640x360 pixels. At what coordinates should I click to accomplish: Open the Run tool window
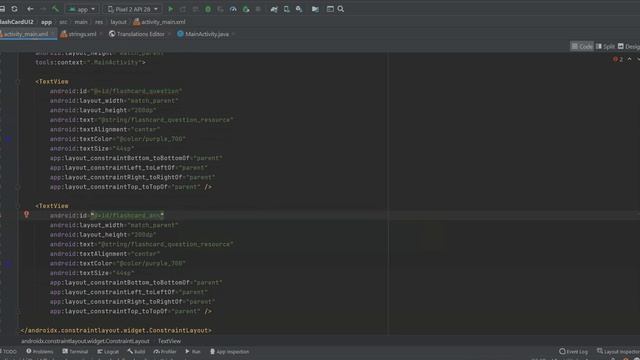tap(193, 351)
